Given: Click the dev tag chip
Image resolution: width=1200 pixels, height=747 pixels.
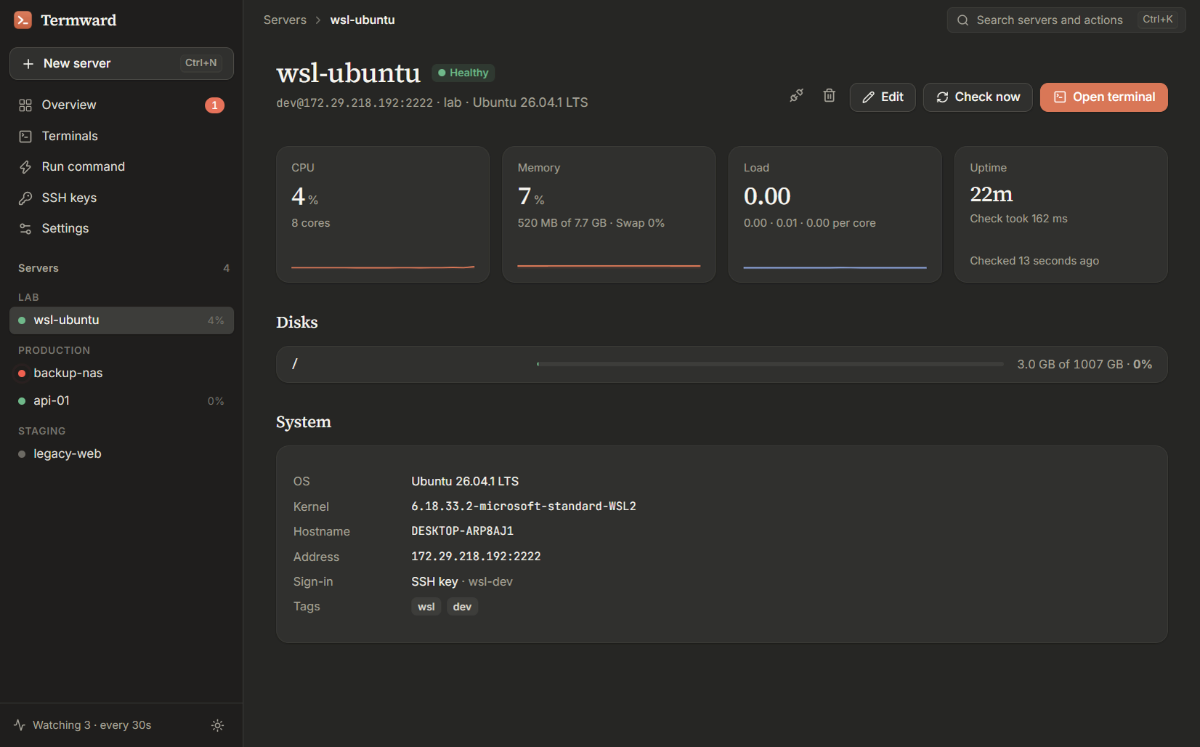Looking at the screenshot, I should (x=462, y=607).
